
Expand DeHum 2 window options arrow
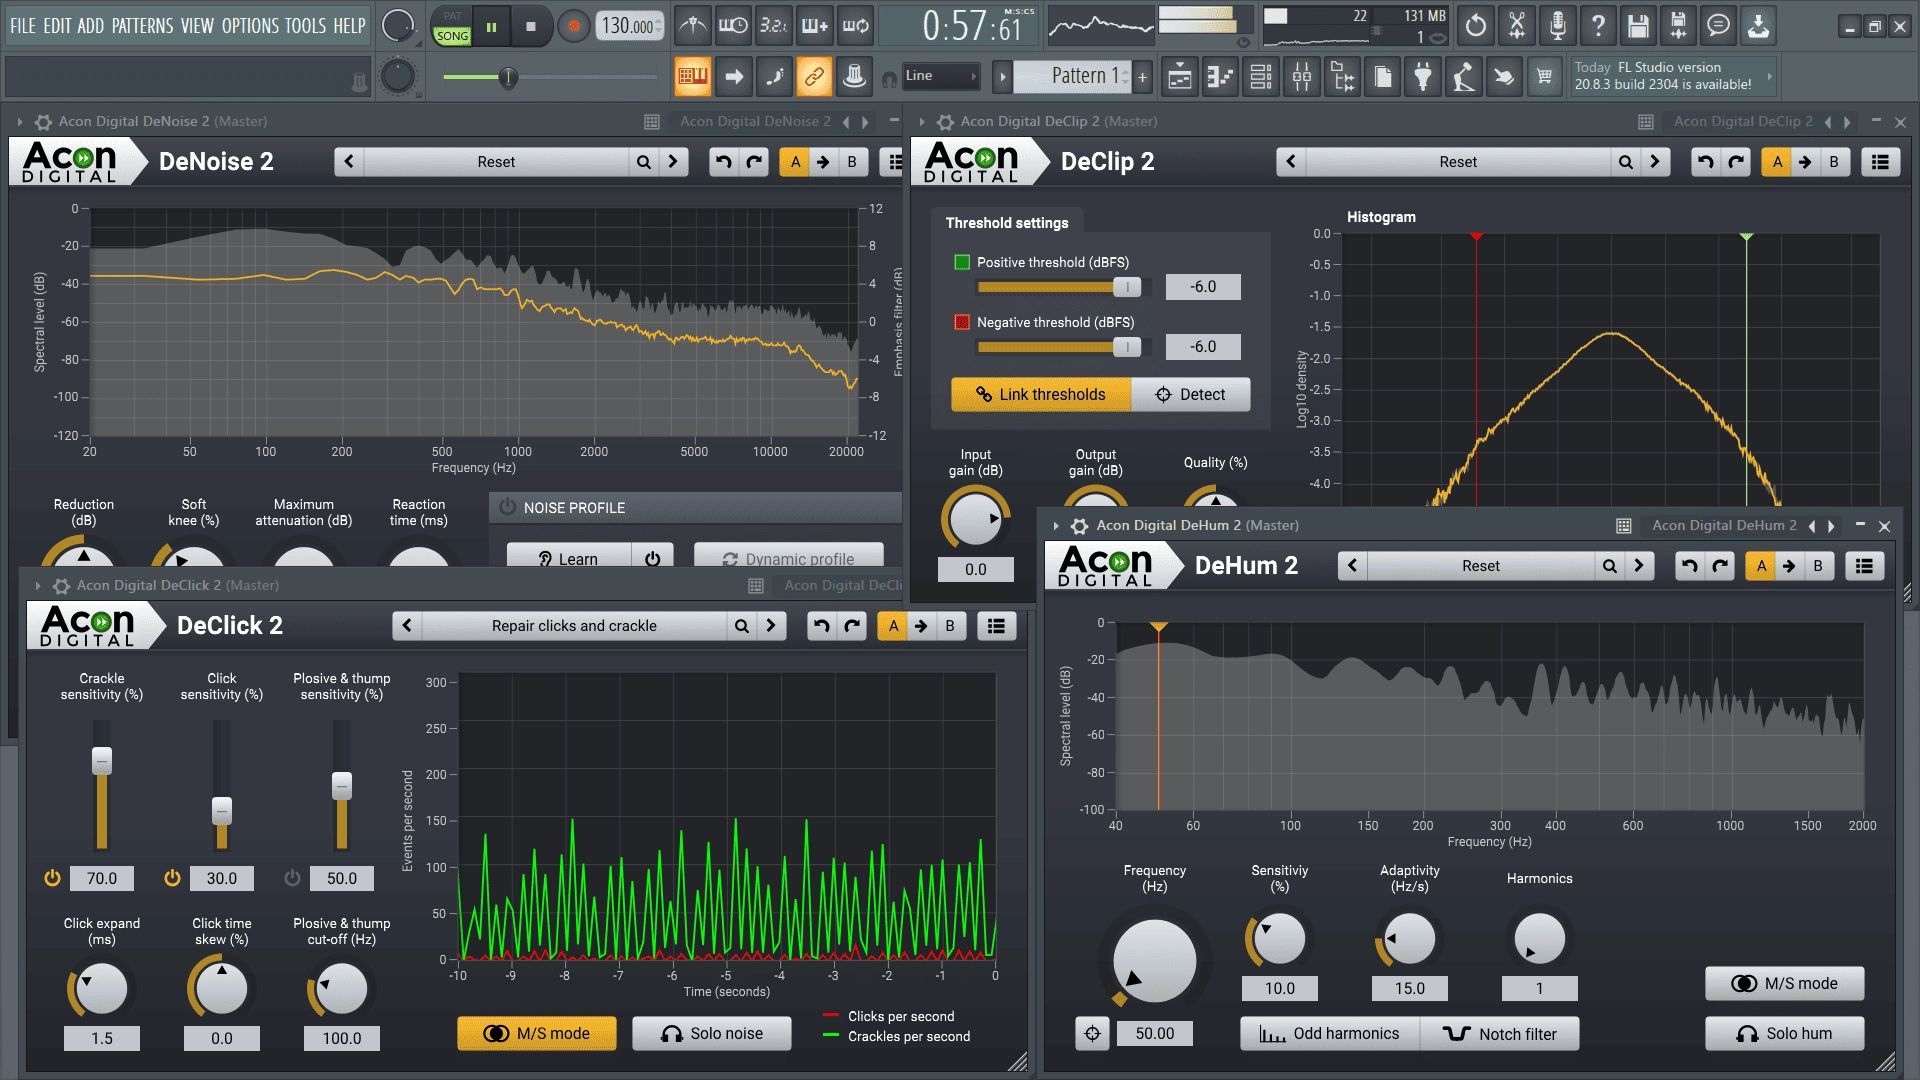(x=1055, y=525)
